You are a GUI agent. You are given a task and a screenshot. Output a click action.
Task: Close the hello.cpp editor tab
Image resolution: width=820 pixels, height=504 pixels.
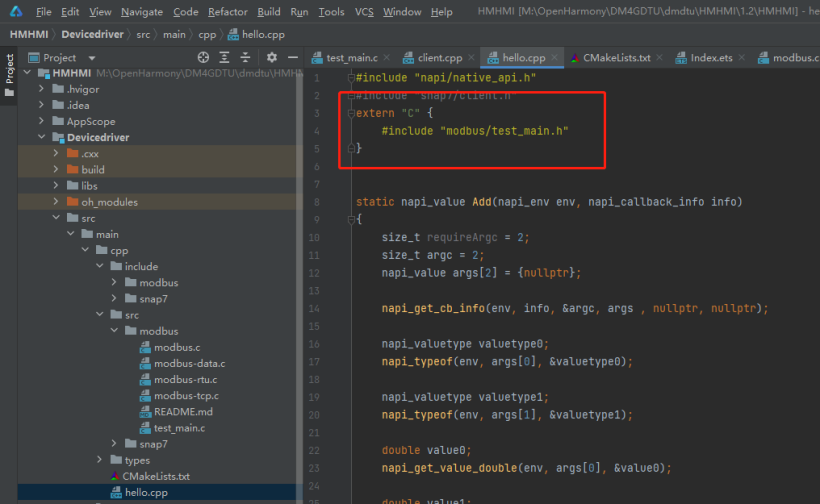coord(554,58)
